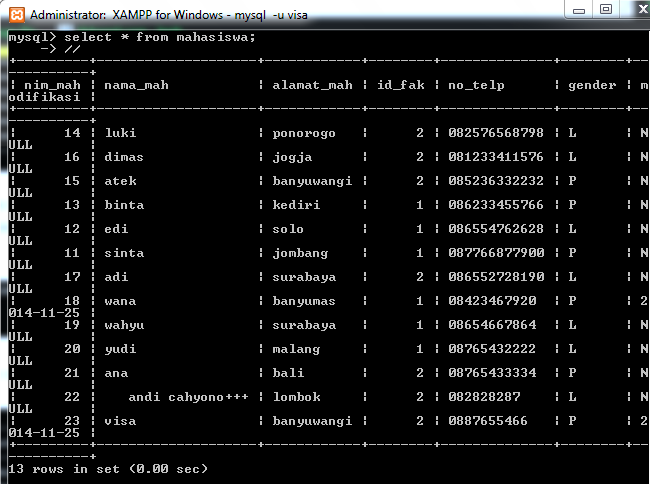Click the address 'kediri'
Image resolution: width=650 pixels, height=484 pixels.
296,205
